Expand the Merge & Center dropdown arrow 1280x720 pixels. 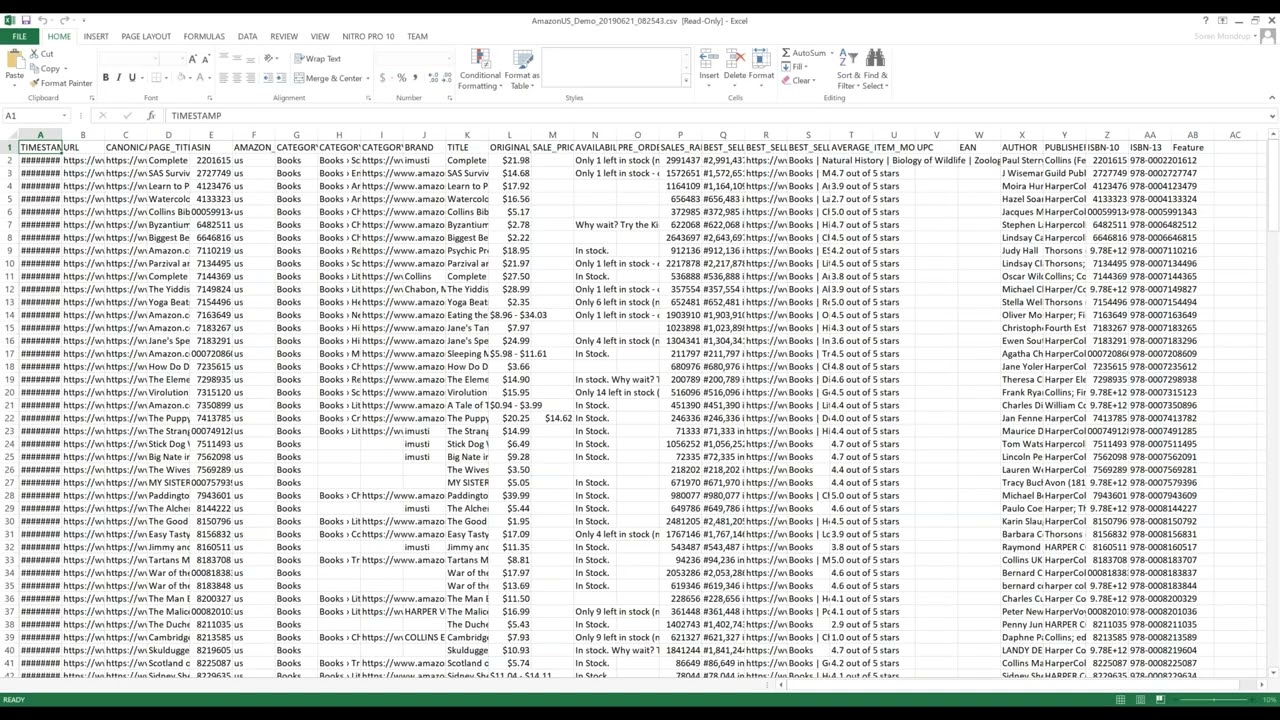pos(368,78)
